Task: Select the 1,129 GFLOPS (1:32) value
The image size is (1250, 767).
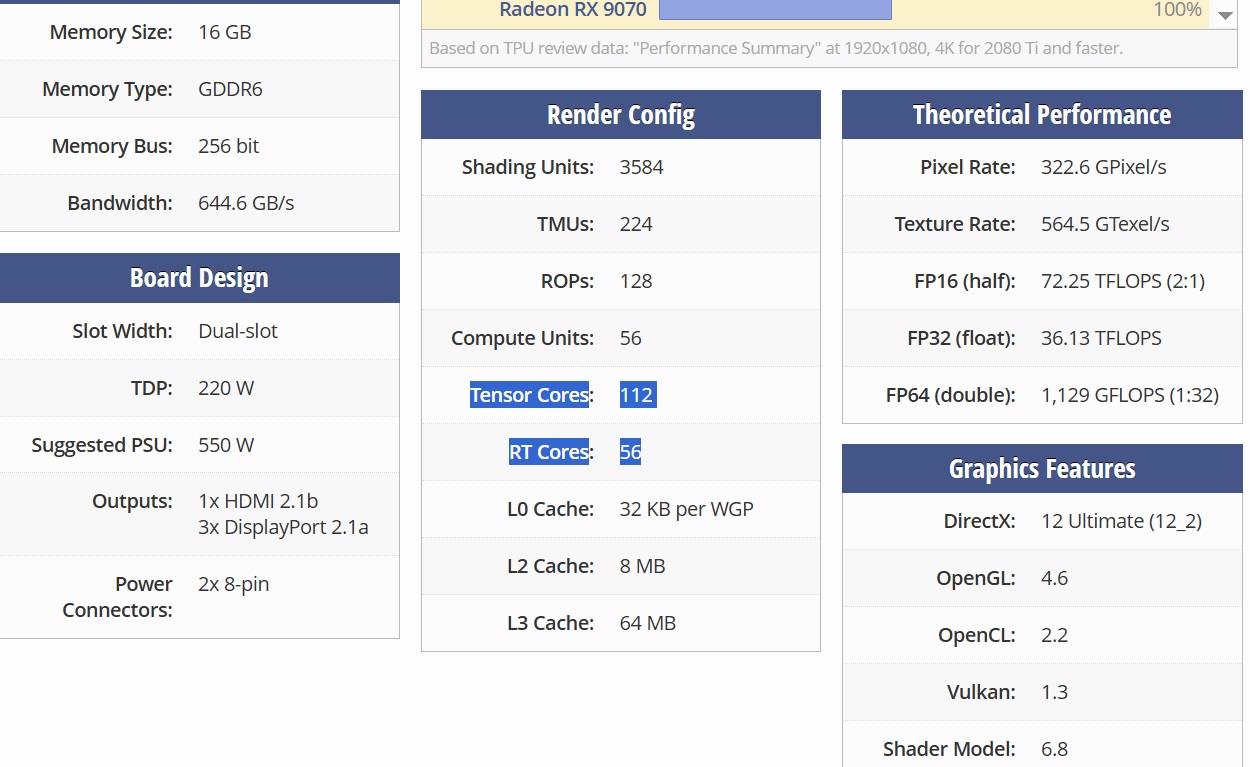Action: coord(1130,395)
